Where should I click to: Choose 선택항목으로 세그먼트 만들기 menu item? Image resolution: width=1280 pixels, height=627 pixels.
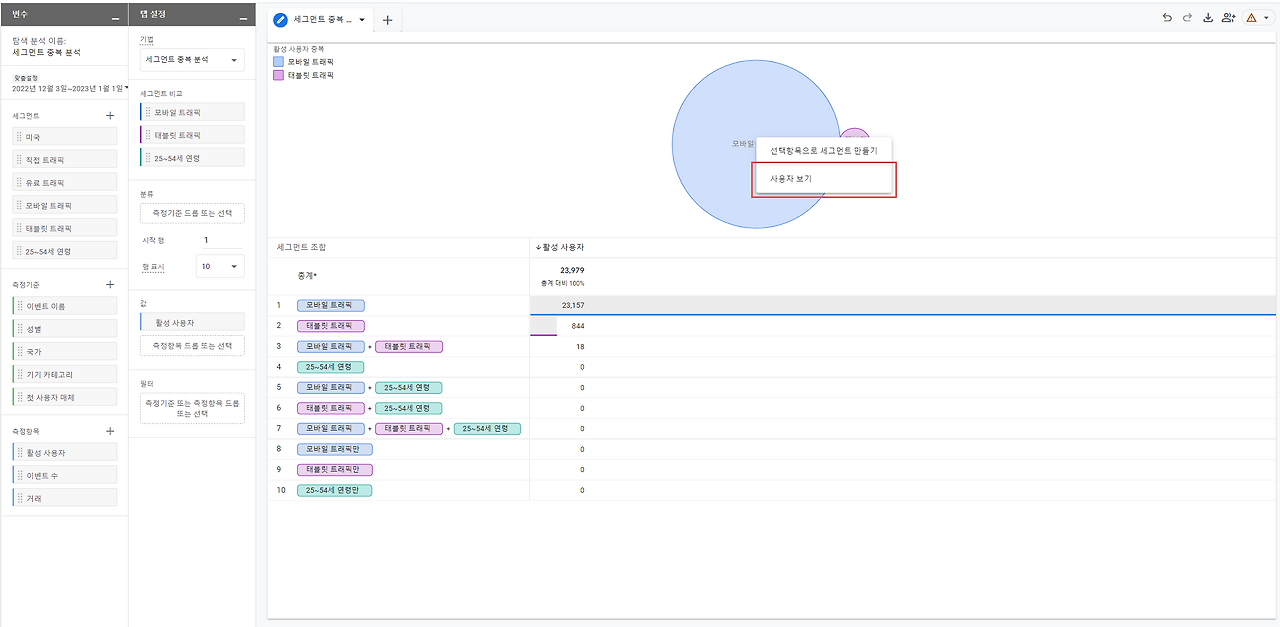click(x=823, y=150)
